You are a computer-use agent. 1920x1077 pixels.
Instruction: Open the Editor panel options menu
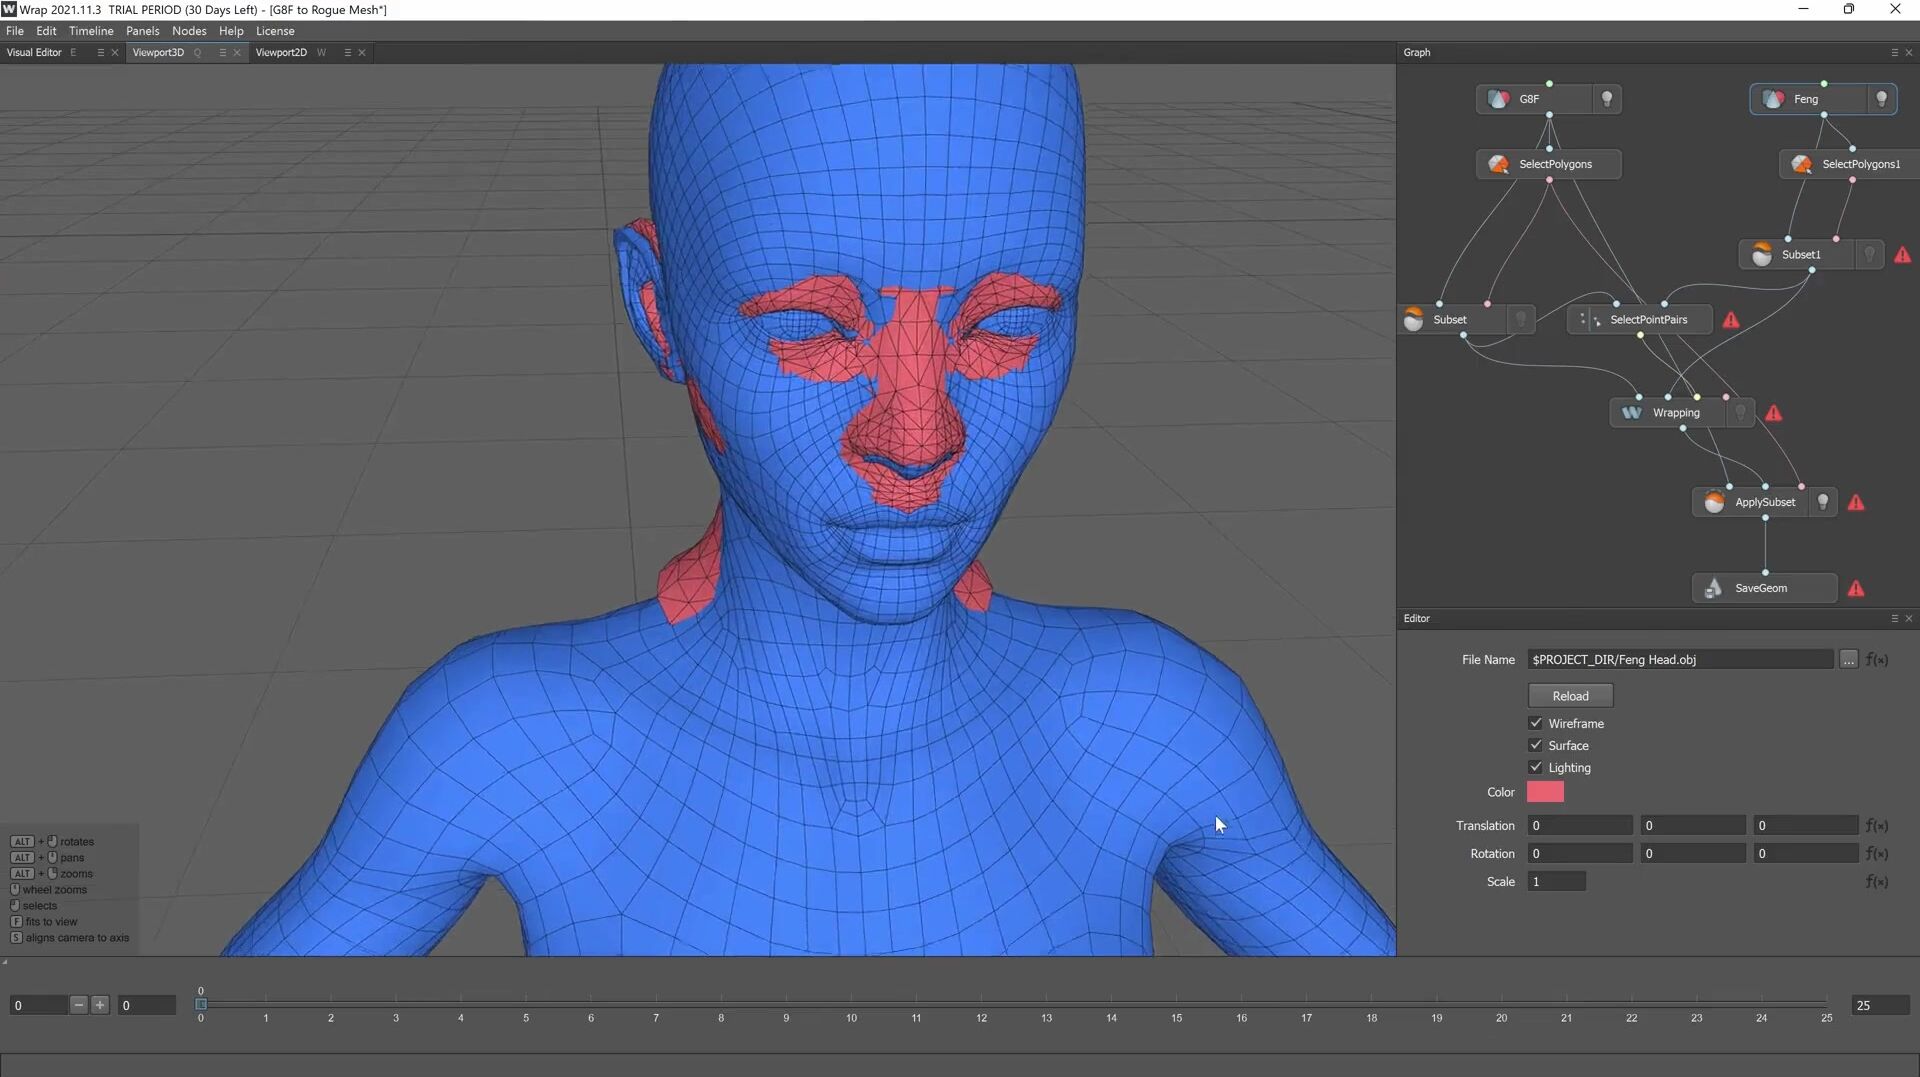coord(1894,619)
